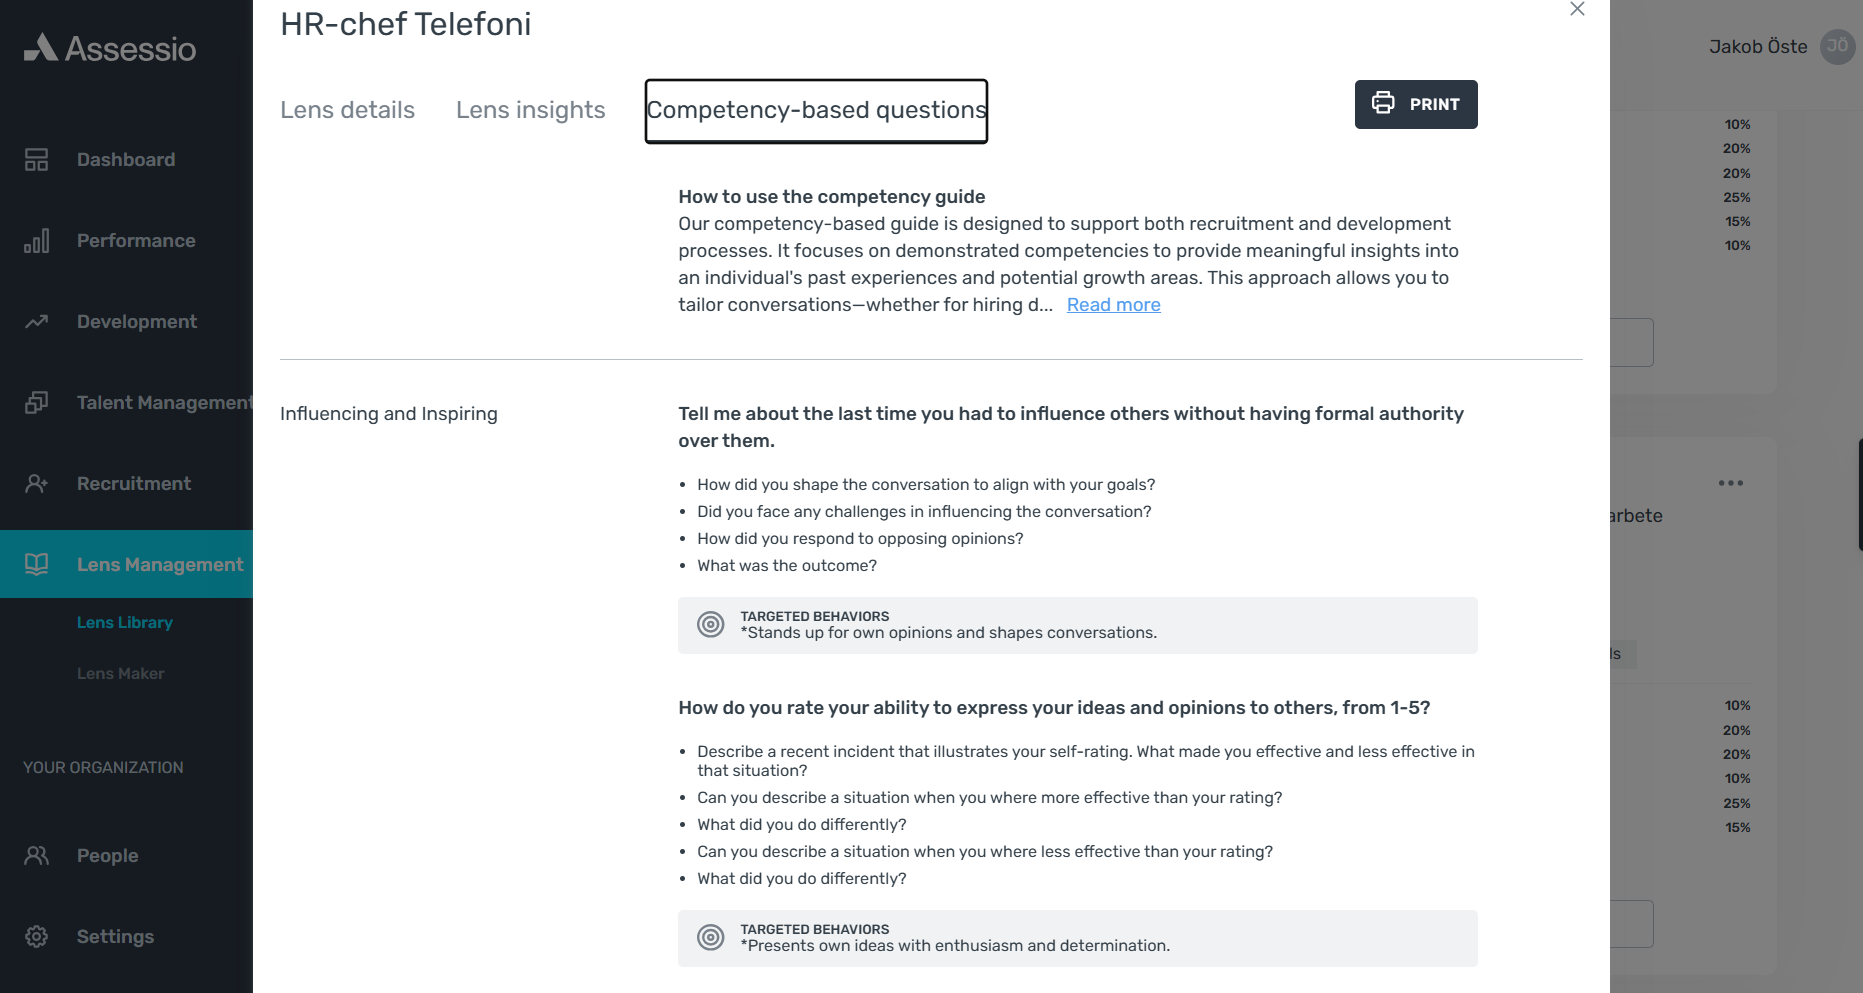Click the Assessio logo

[x=110, y=48]
